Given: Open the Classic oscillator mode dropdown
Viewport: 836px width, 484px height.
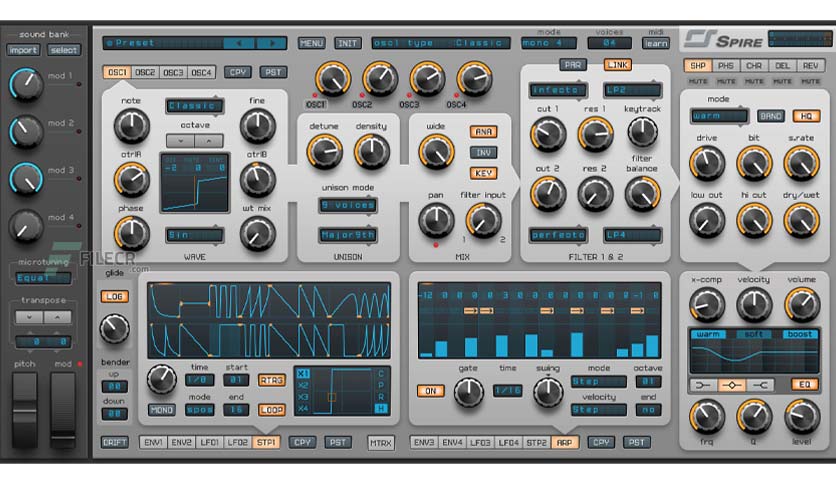Looking at the screenshot, I should coord(195,106).
